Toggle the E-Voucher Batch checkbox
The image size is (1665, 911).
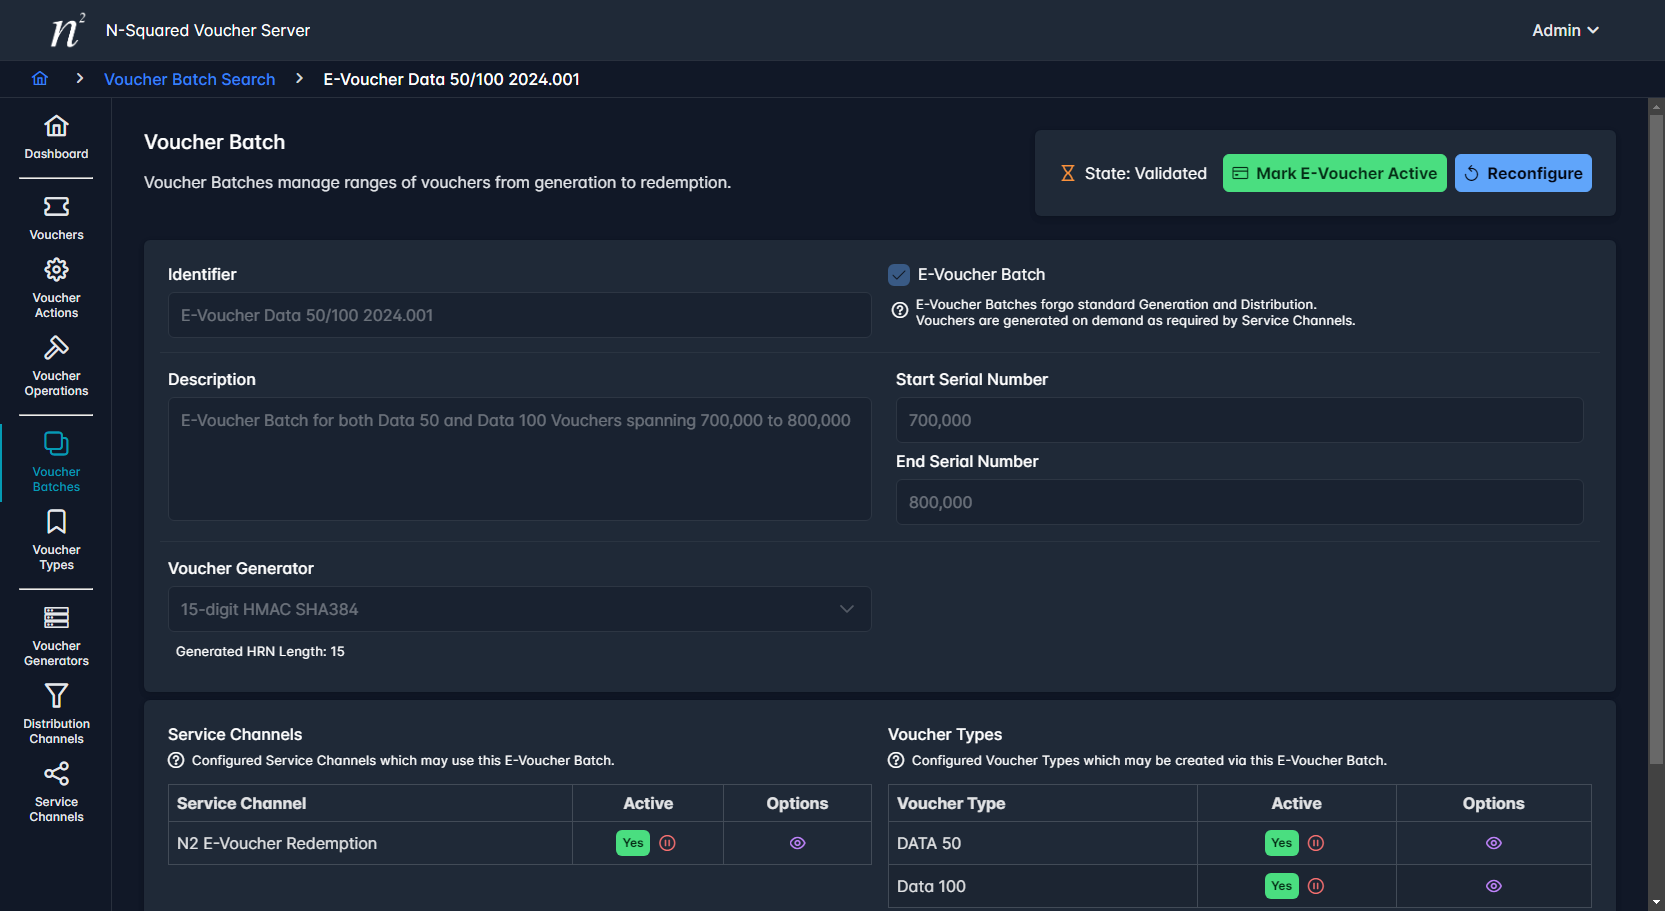click(x=899, y=275)
